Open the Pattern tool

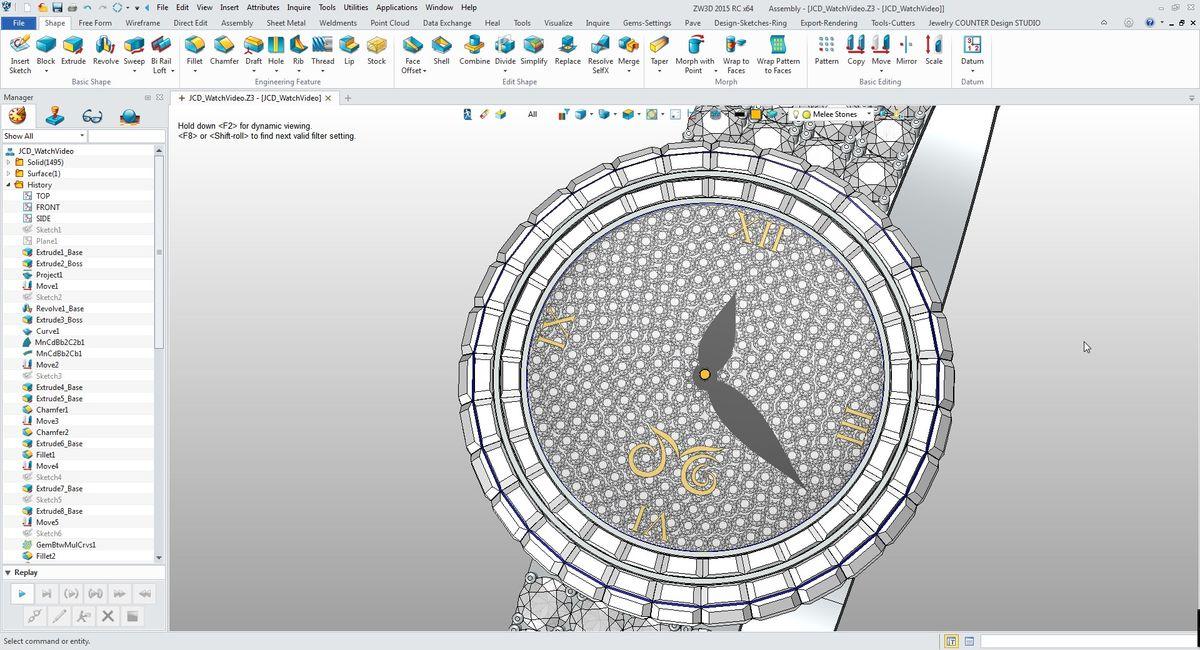[826, 52]
